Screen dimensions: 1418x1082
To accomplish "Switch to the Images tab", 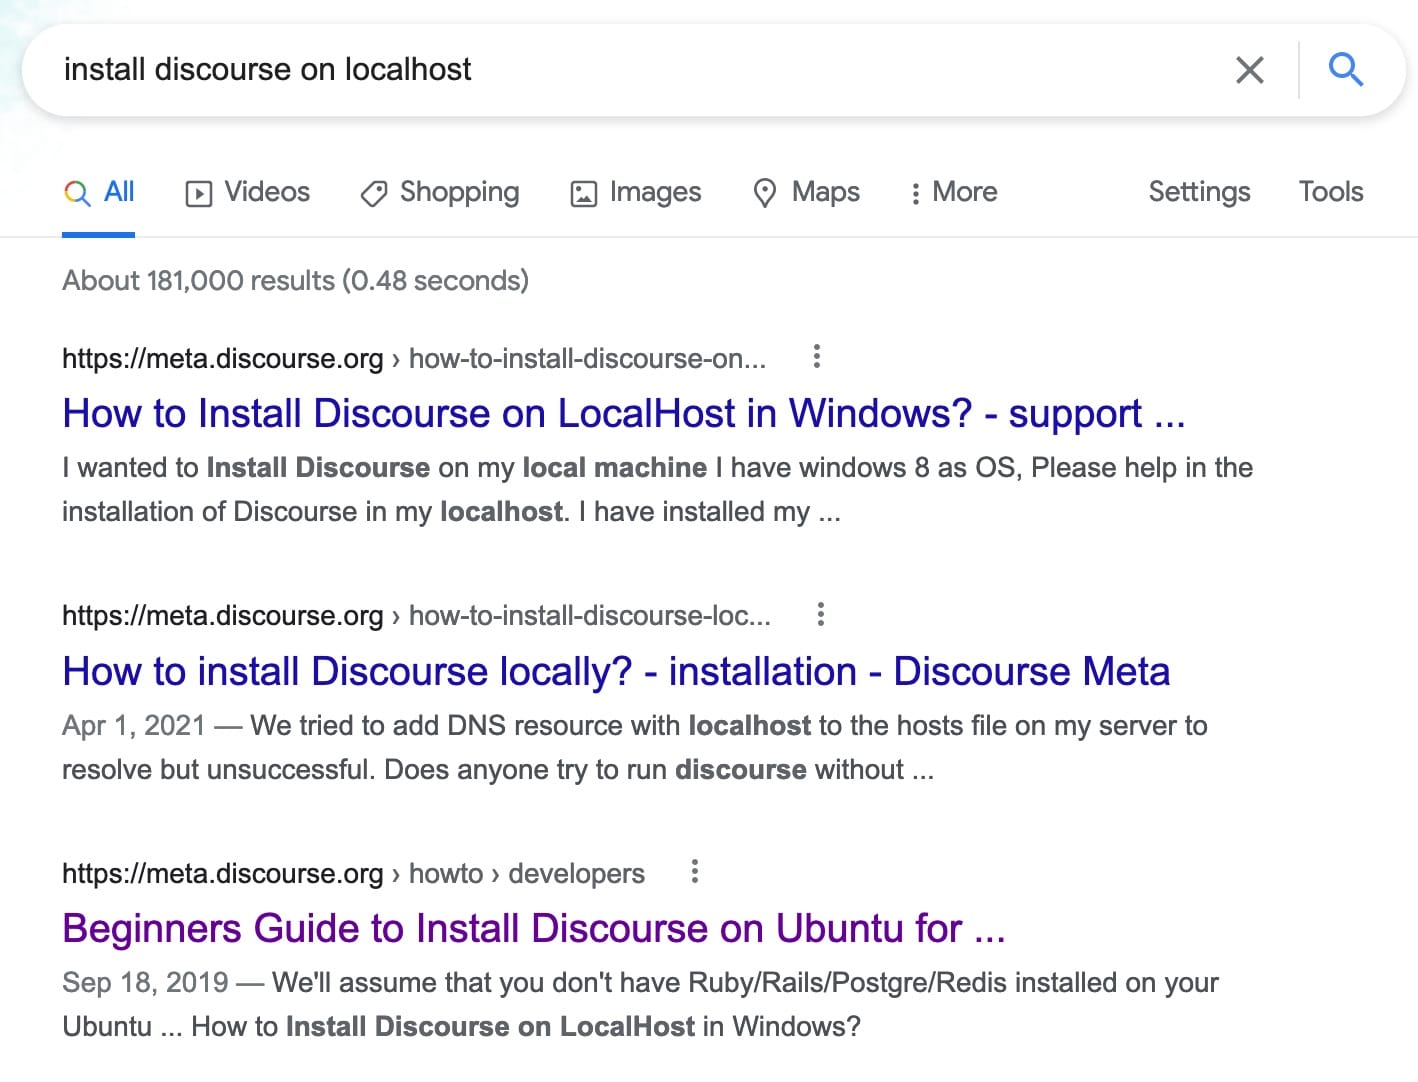I will [654, 192].
